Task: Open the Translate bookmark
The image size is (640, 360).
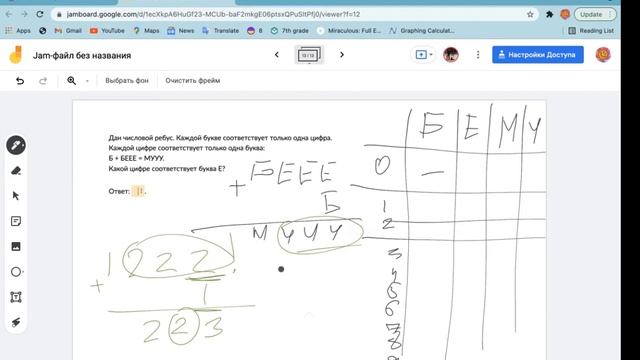Action: [220, 31]
